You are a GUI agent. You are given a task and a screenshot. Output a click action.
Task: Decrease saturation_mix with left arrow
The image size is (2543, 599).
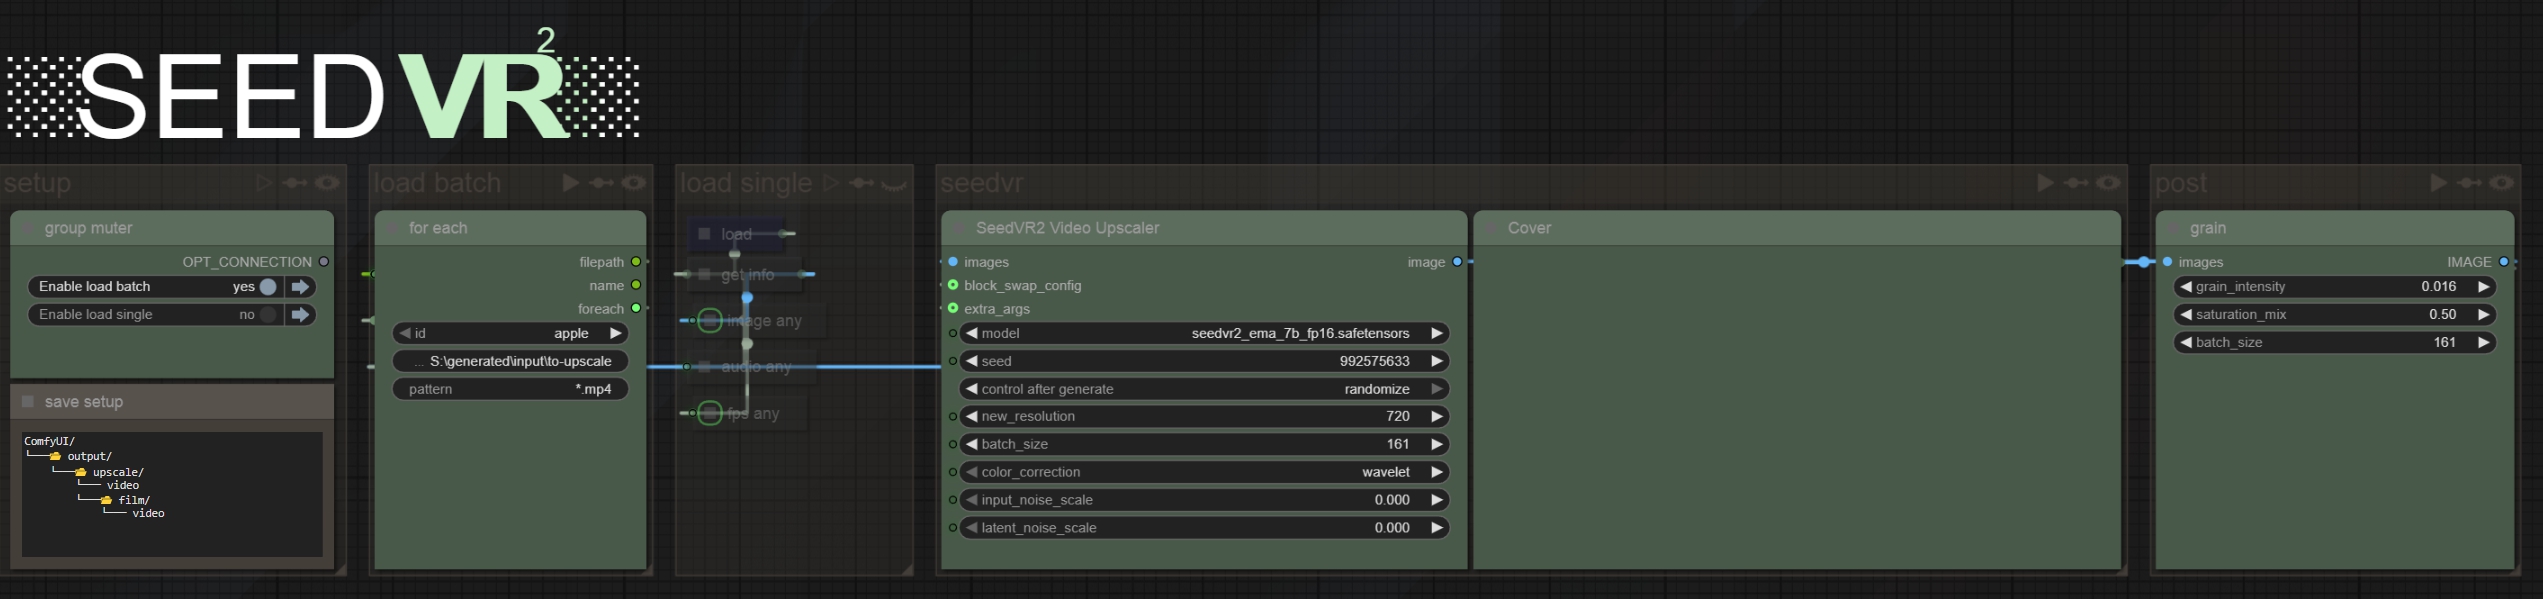click(2186, 315)
